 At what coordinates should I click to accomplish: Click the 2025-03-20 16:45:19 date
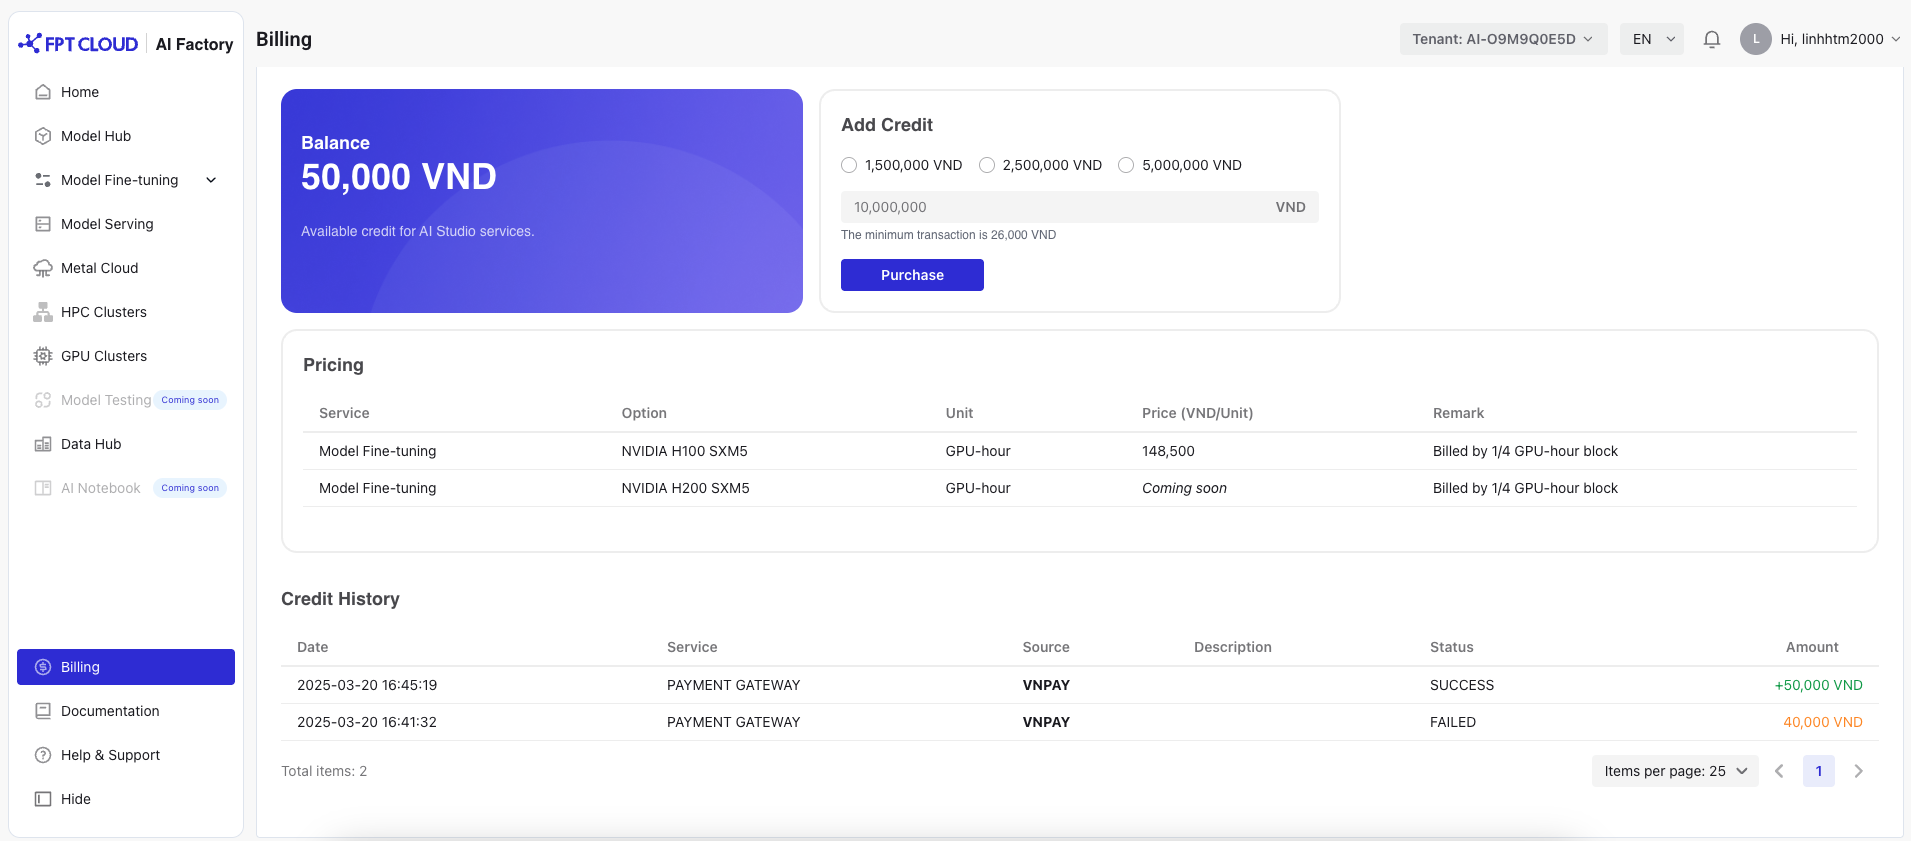click(367, 685)
